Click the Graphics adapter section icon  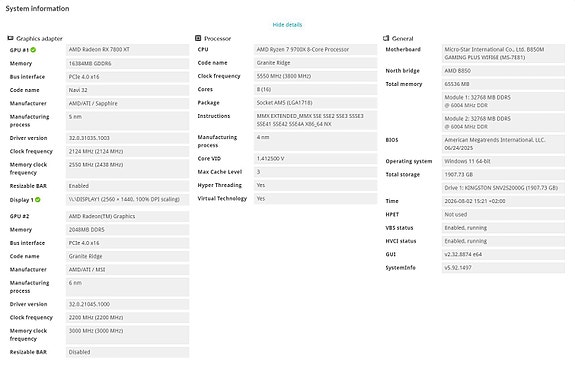10,38
